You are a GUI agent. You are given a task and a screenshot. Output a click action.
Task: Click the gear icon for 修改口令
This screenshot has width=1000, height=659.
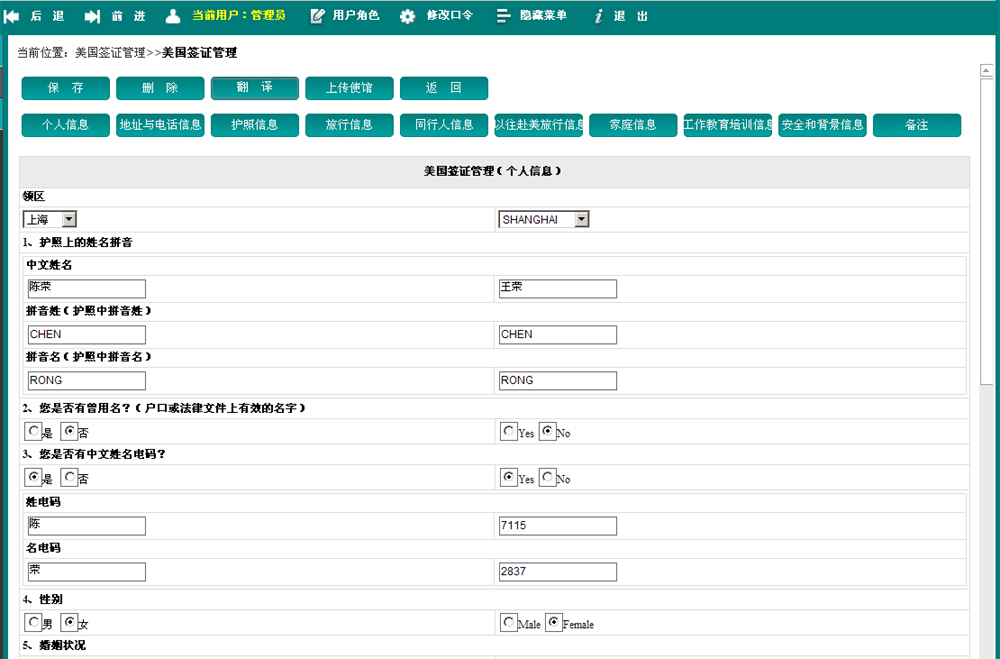pyautogui.click(x=408, y=16)
